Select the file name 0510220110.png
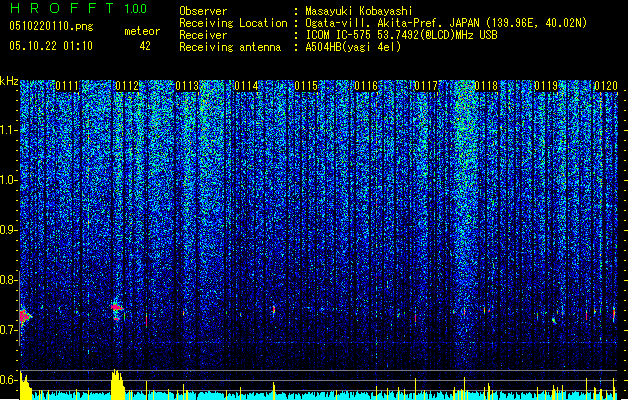This screenshot has height=400, width=629. pos(51,26)
